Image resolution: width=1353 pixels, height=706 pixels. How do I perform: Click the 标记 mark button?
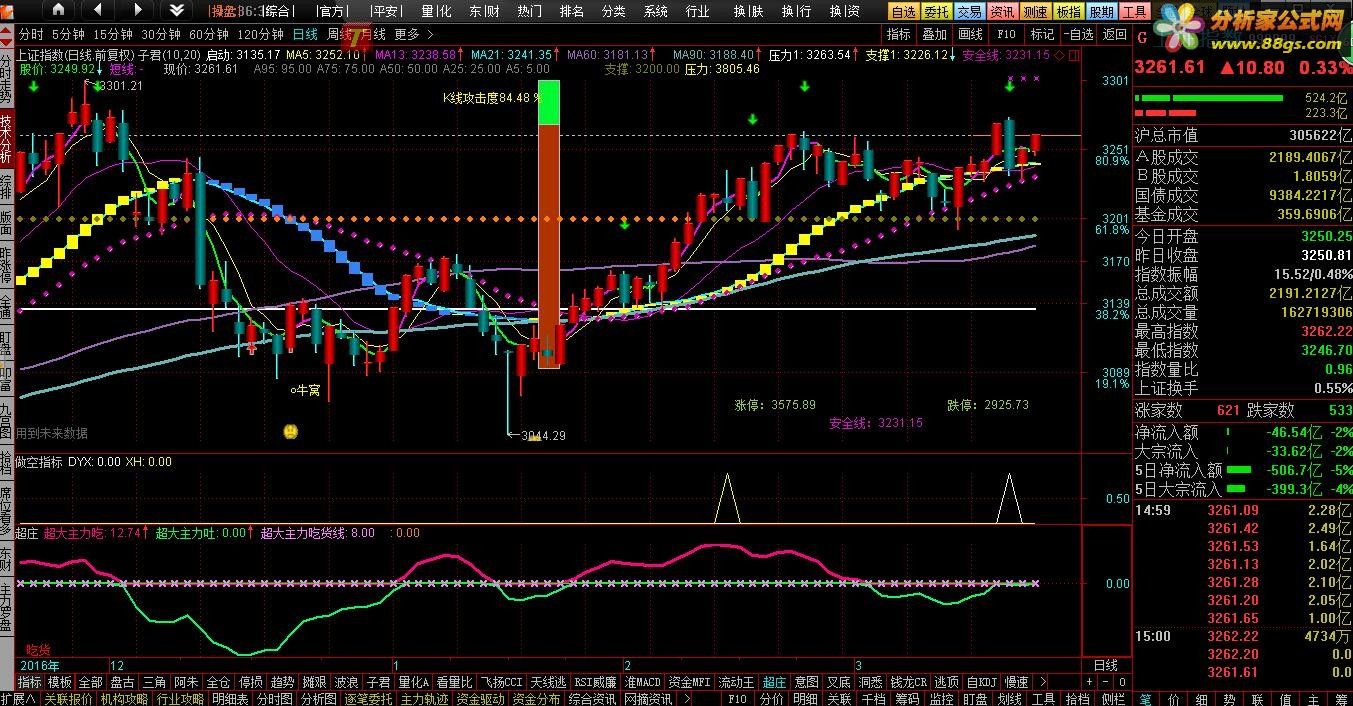click(x=1042, y=34)
